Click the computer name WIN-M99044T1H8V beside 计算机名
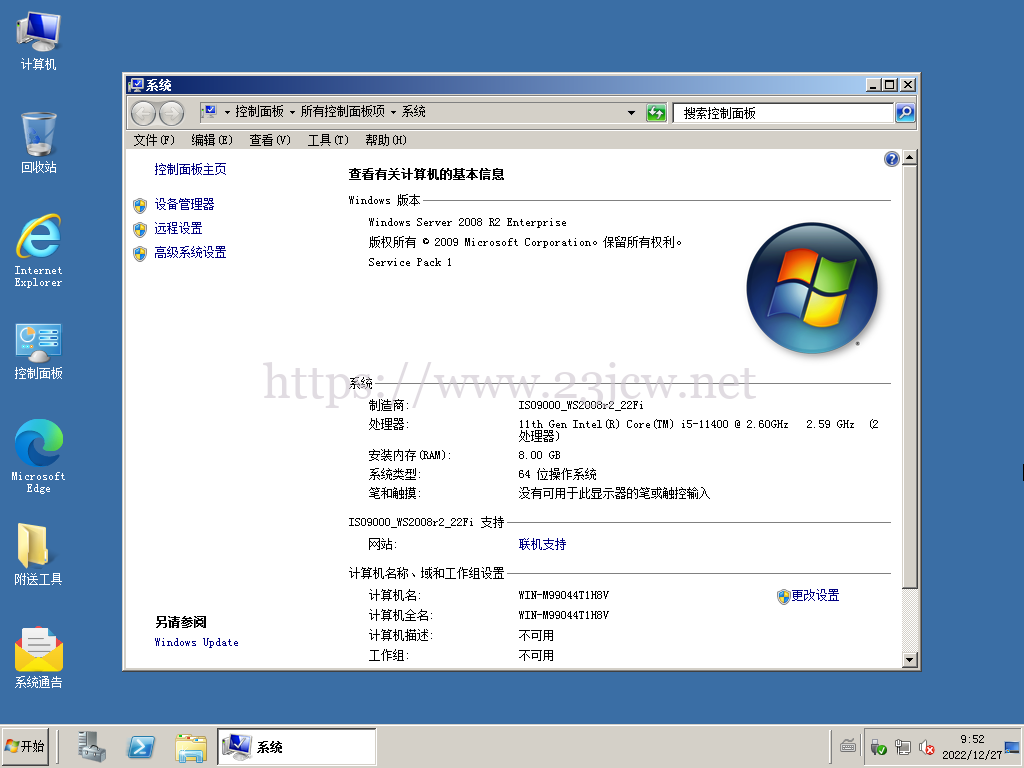 564,596
